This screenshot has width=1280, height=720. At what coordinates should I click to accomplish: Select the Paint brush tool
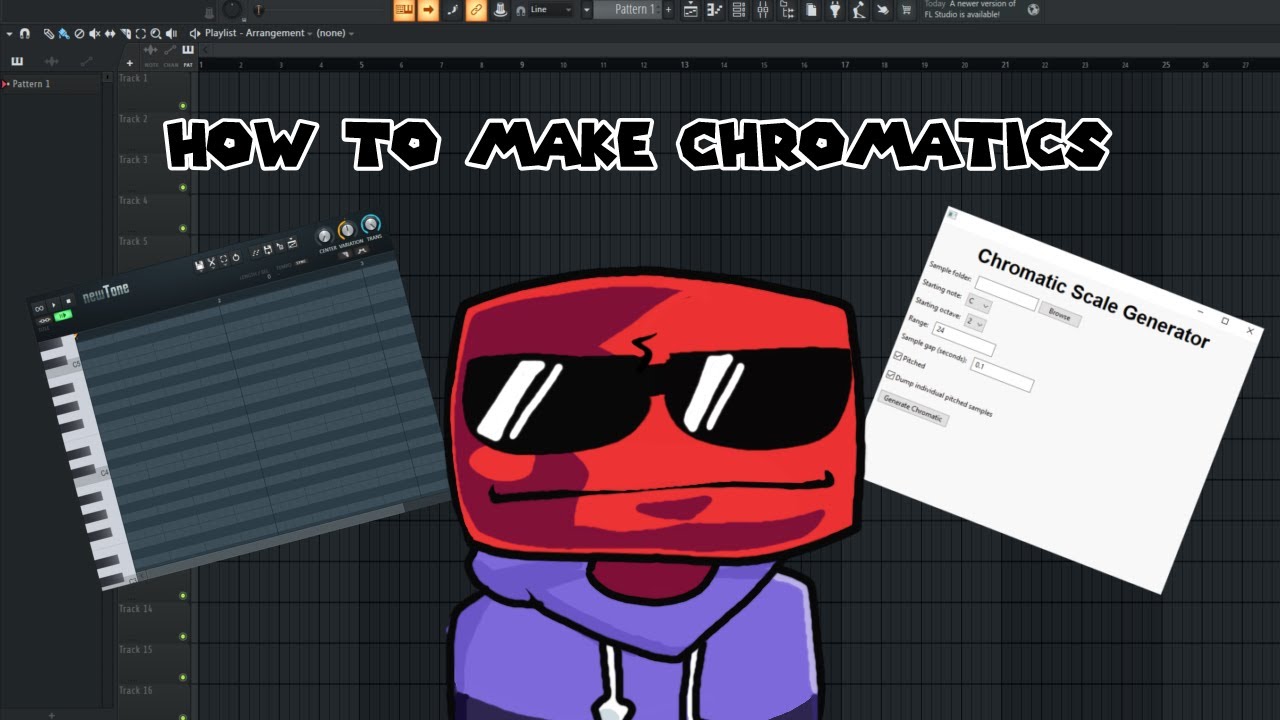point(64,34)
